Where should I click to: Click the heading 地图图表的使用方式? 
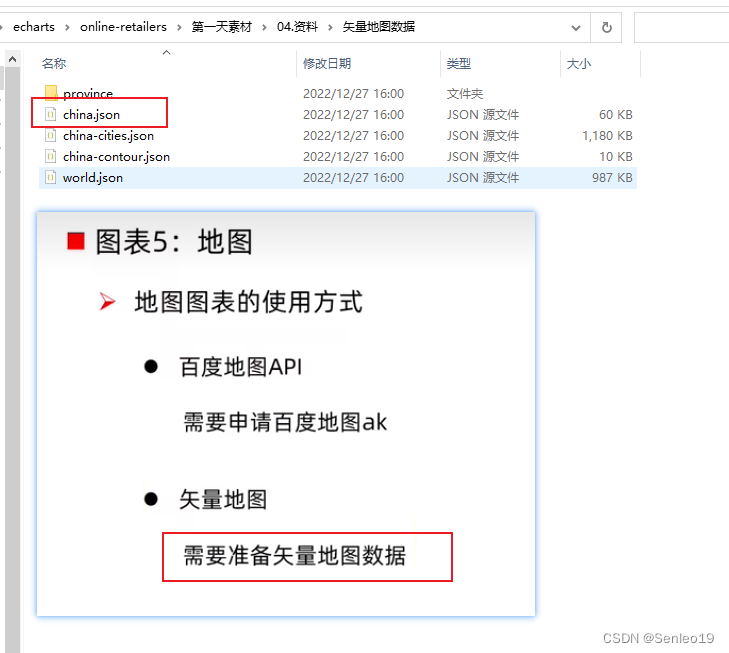[248, 302]
